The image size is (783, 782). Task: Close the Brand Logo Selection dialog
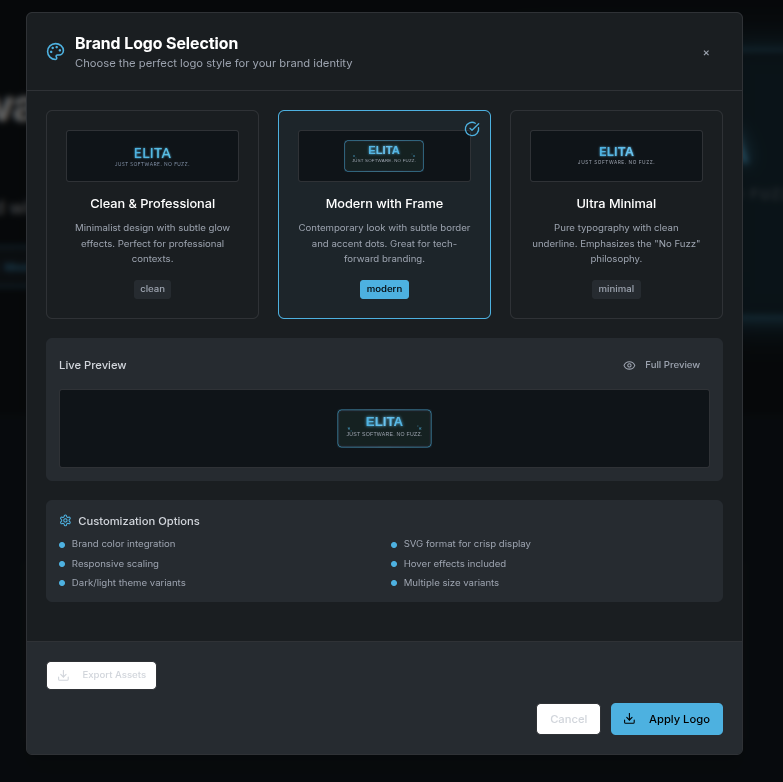pyautogui.click(x=706, y=53)
